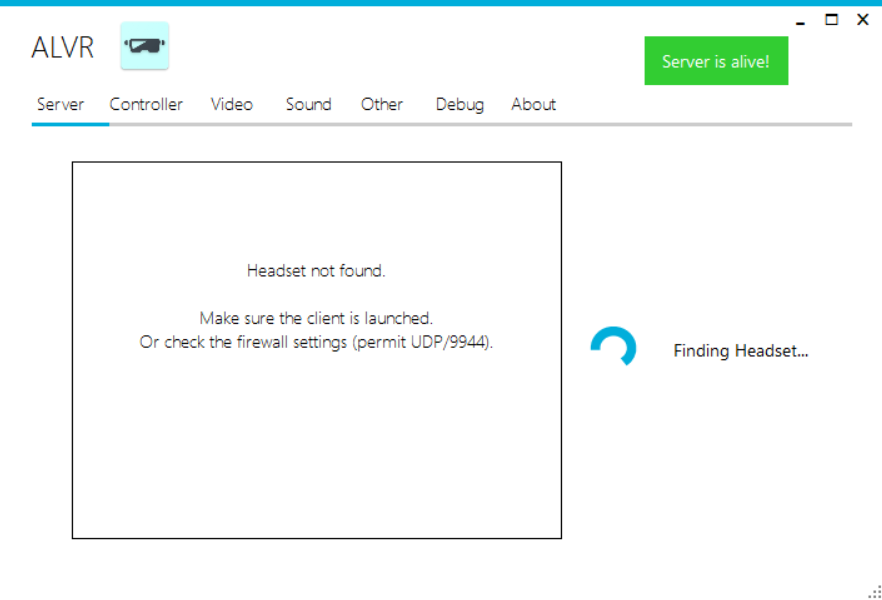Screen dimensions: 882x600
Task: Open the Debug tab
Action: pos(460,105)
